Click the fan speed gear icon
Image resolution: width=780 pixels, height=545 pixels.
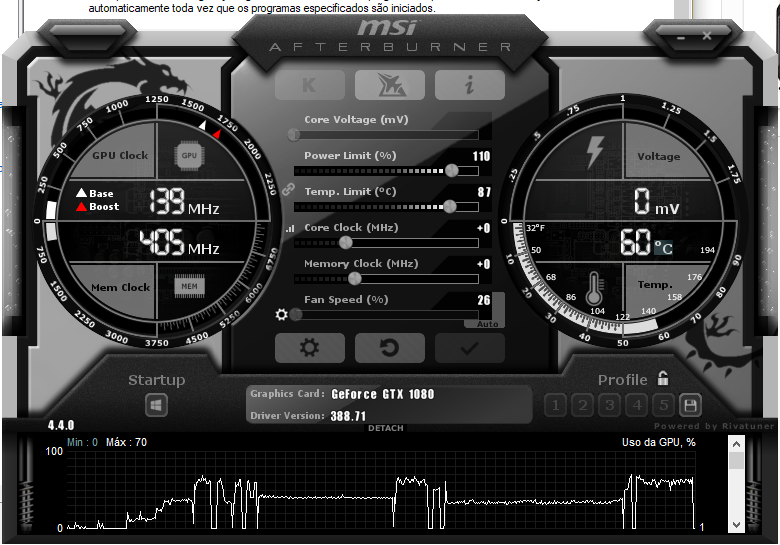282,315
